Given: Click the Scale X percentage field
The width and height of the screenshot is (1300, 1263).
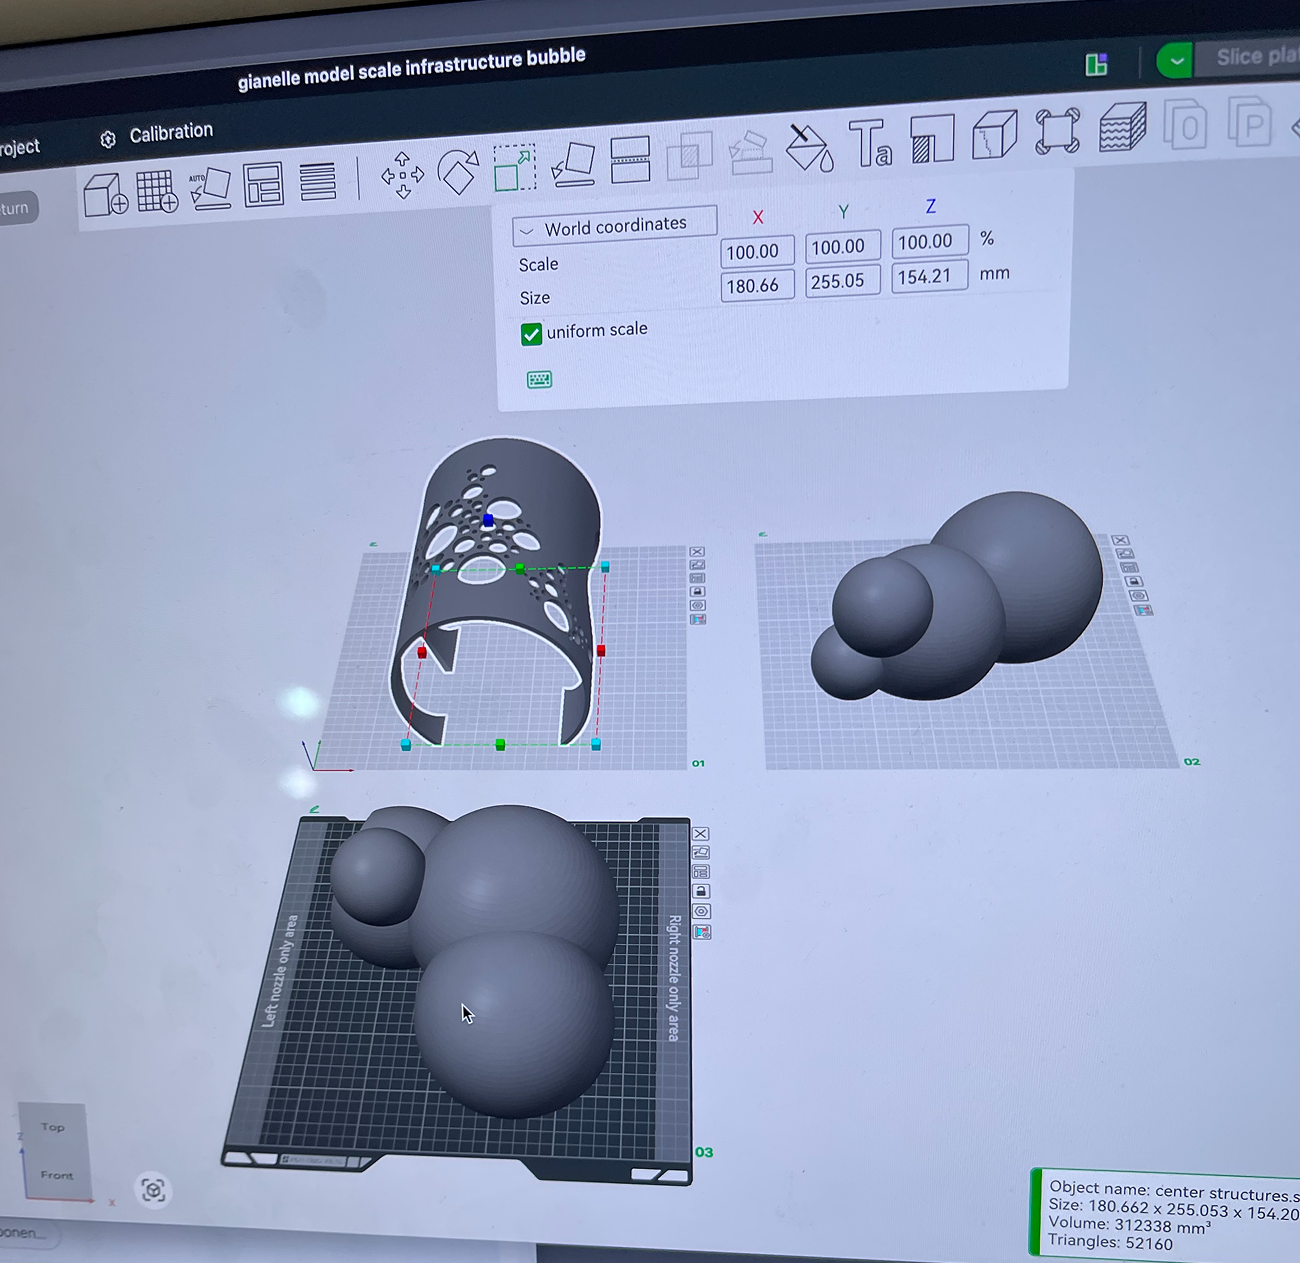Looking at the screenshot, I should pos(757,251).
